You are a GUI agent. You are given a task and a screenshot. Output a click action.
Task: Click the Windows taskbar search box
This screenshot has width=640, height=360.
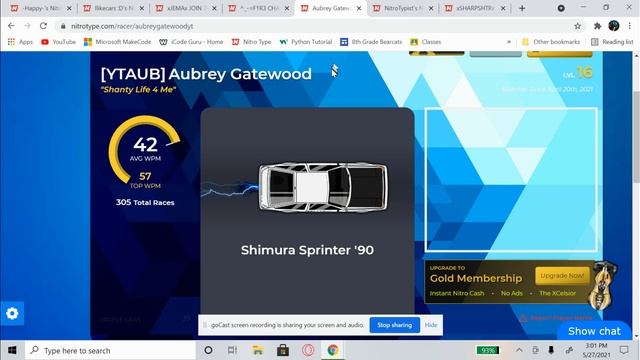110,350
